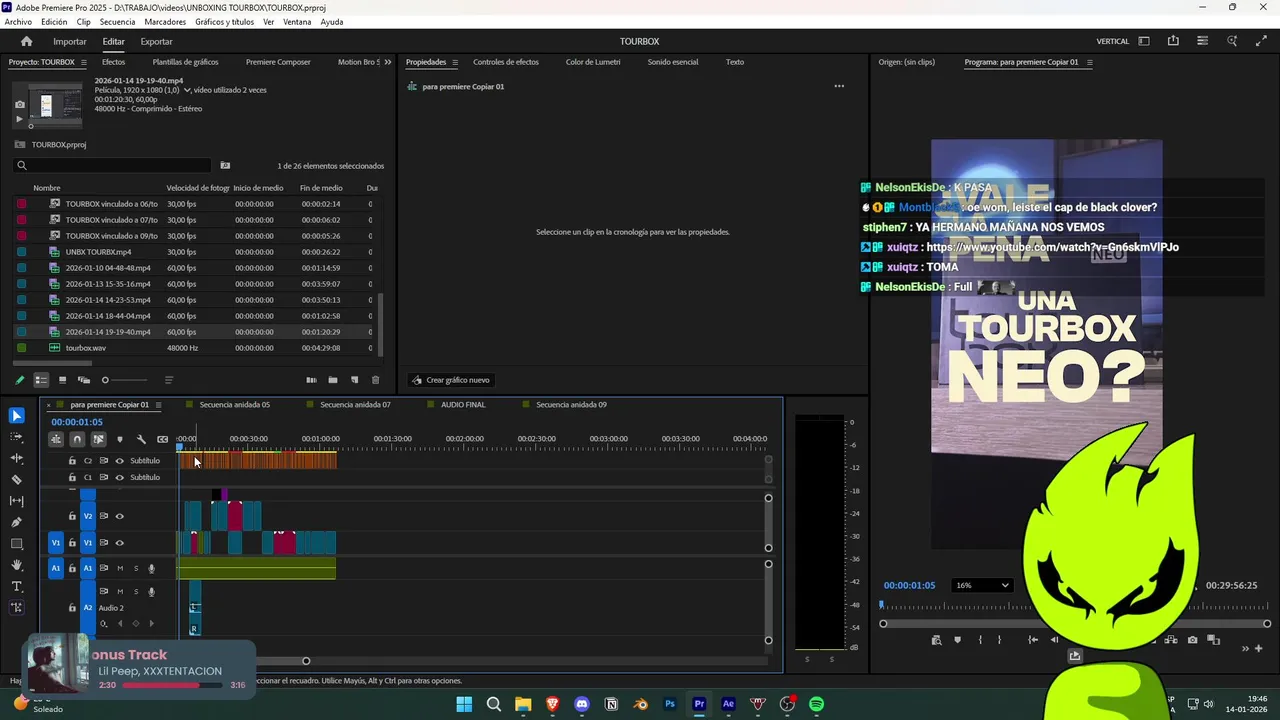Toggle visibility eye of track V2
The width and height of the screenshot is (1280, 720).
click(120, 516)
